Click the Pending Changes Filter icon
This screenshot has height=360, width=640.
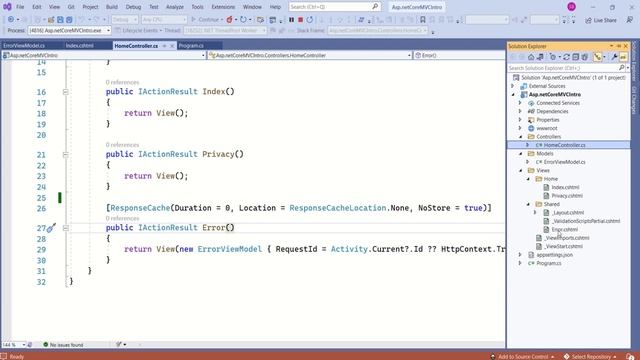(553, 57)
